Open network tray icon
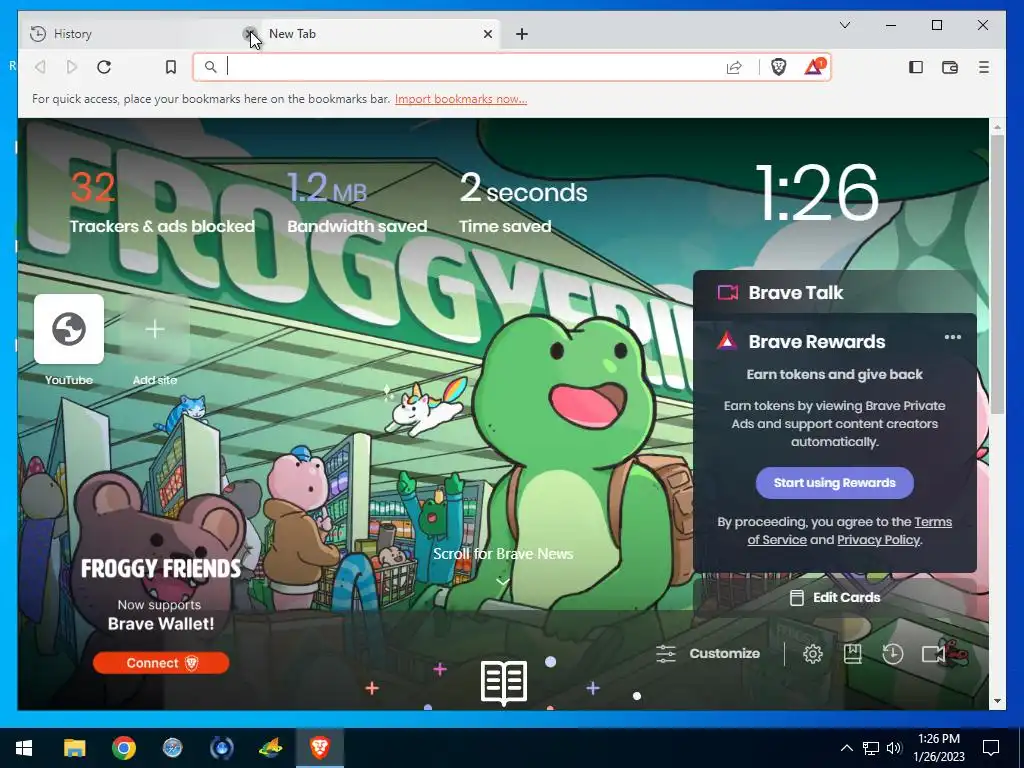 [x=871, y=748]
